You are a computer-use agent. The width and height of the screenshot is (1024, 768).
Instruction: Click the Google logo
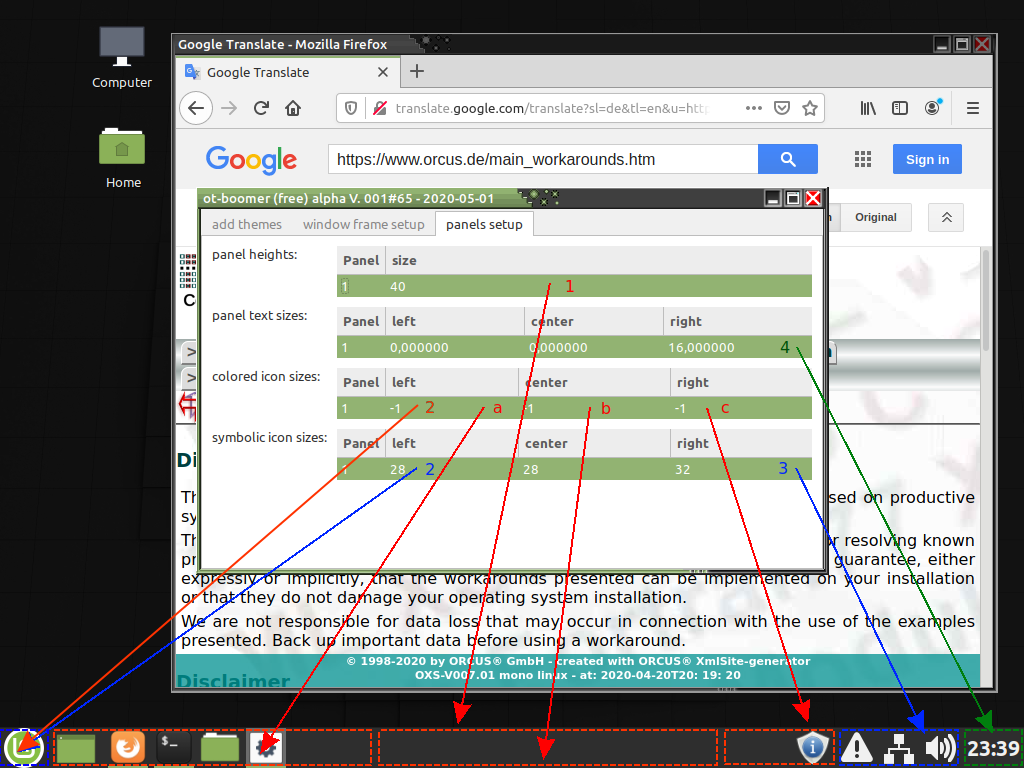tap(251, 160)
